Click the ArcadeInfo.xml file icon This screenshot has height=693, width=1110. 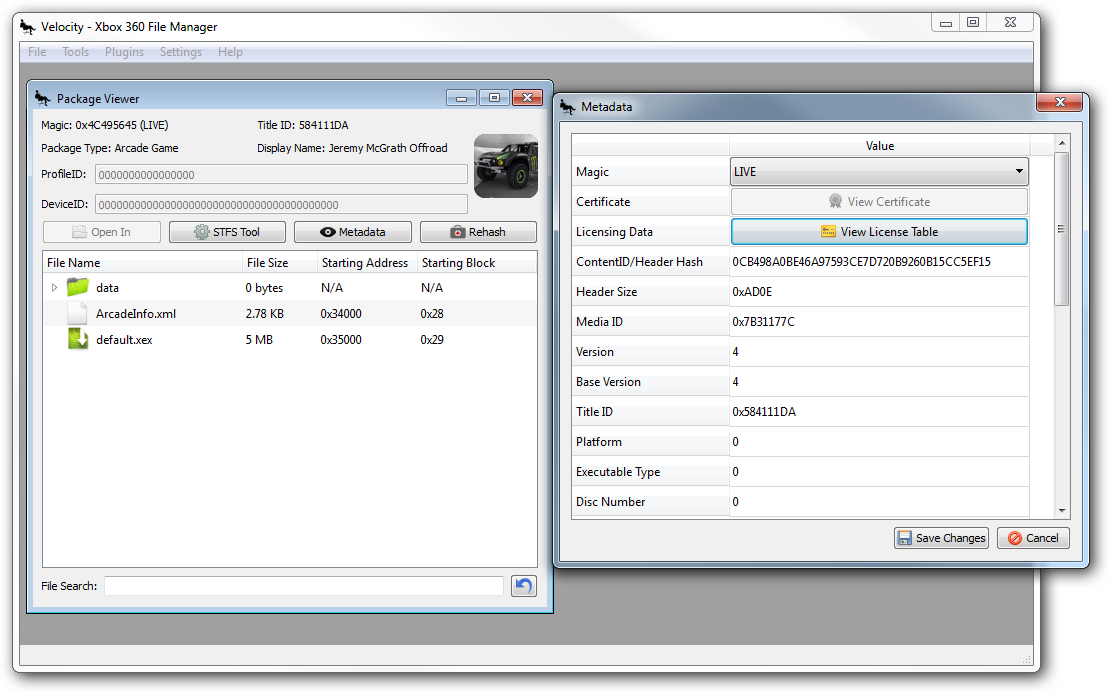pyautogui.click(x=78, y=313)
